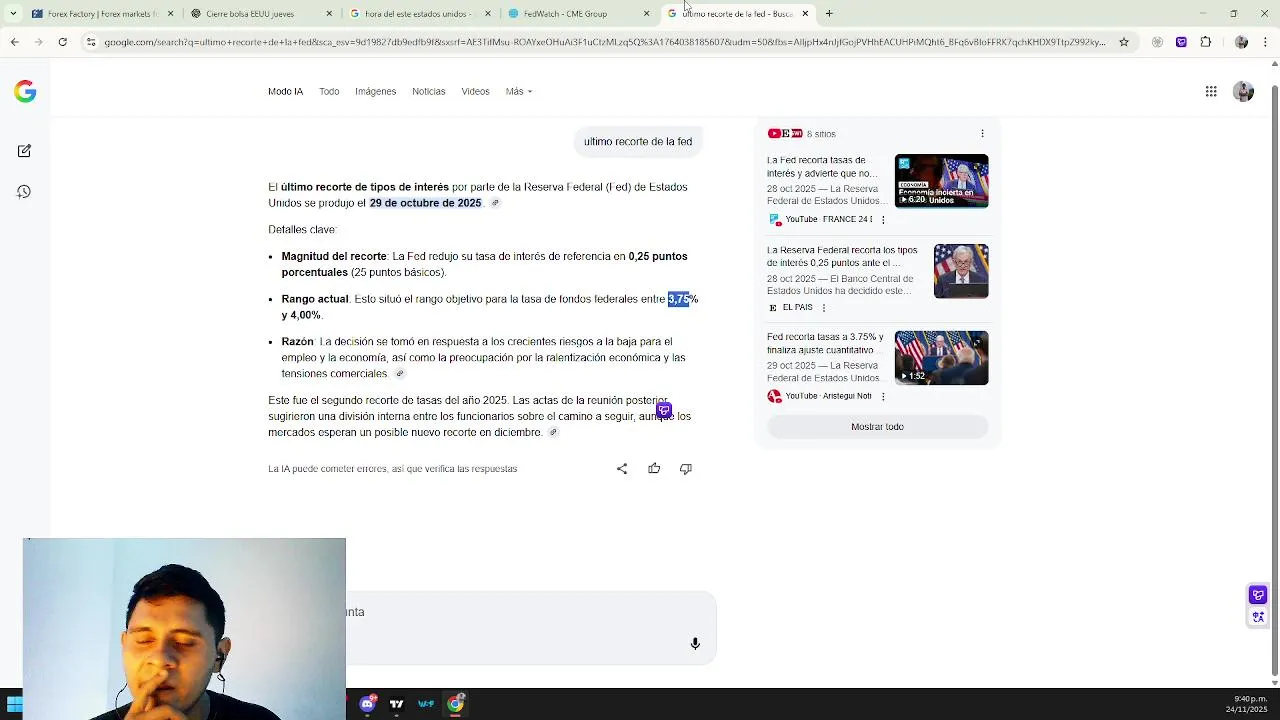The height and width of the screenshot is (720, 1280).
Task: Open source link icon after tensiones comerciales
Action: [x=400, y=374]
